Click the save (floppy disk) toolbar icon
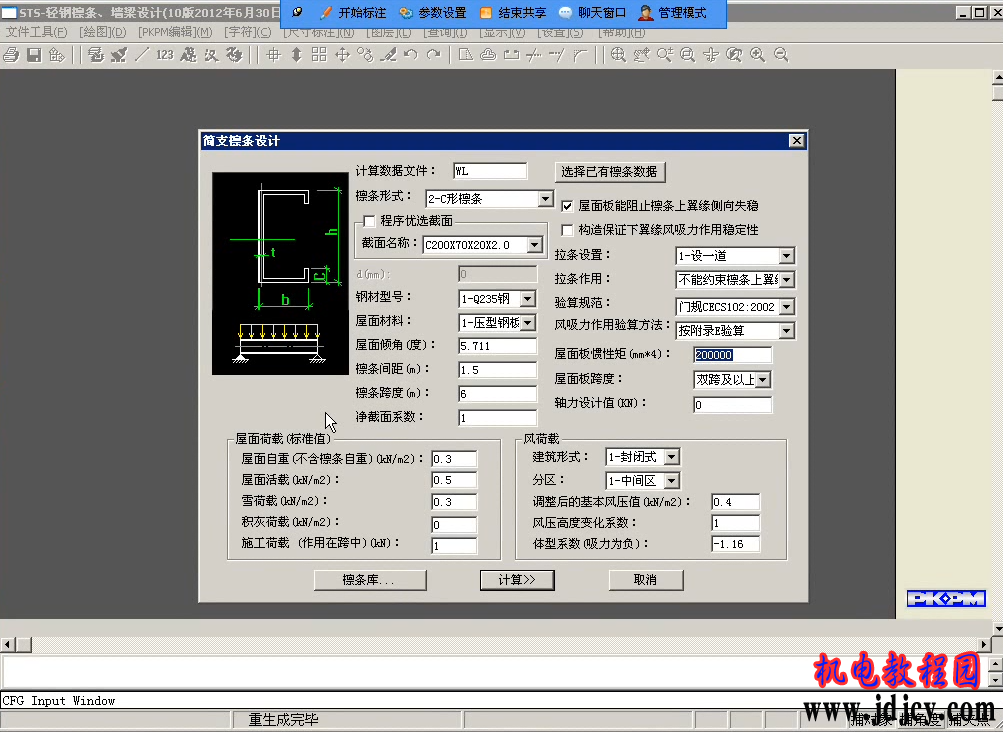 pyautogui.click(x=34, y=55)
